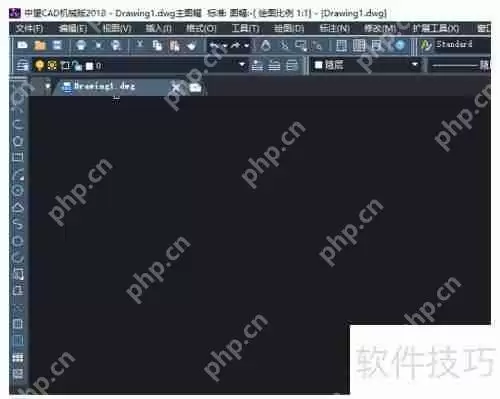Activate the Match Properties brush icon
Image resolution: width=500 pixels, height=399 pixels.
point(192,45)
